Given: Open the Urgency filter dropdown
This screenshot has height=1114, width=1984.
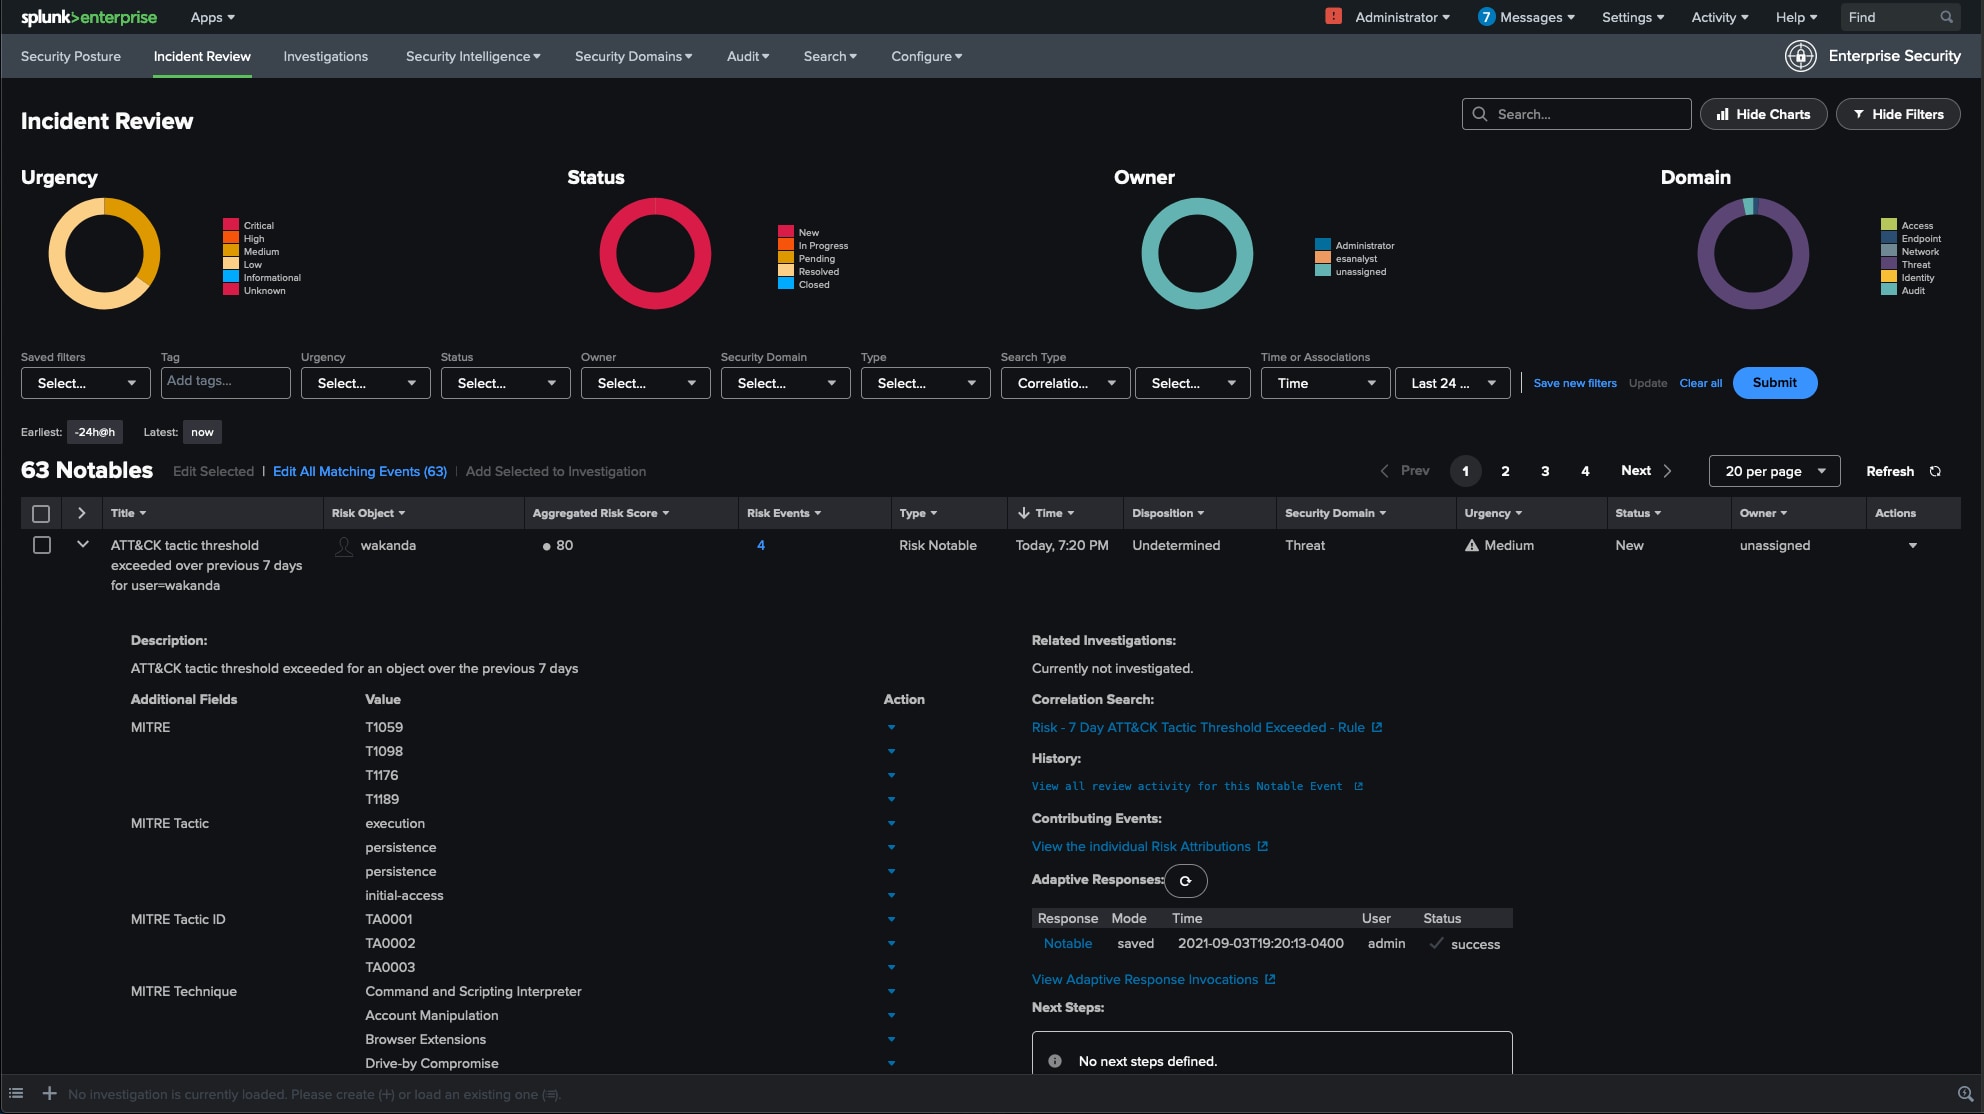Looking at the screenshot, I should [x=366, y=383].
